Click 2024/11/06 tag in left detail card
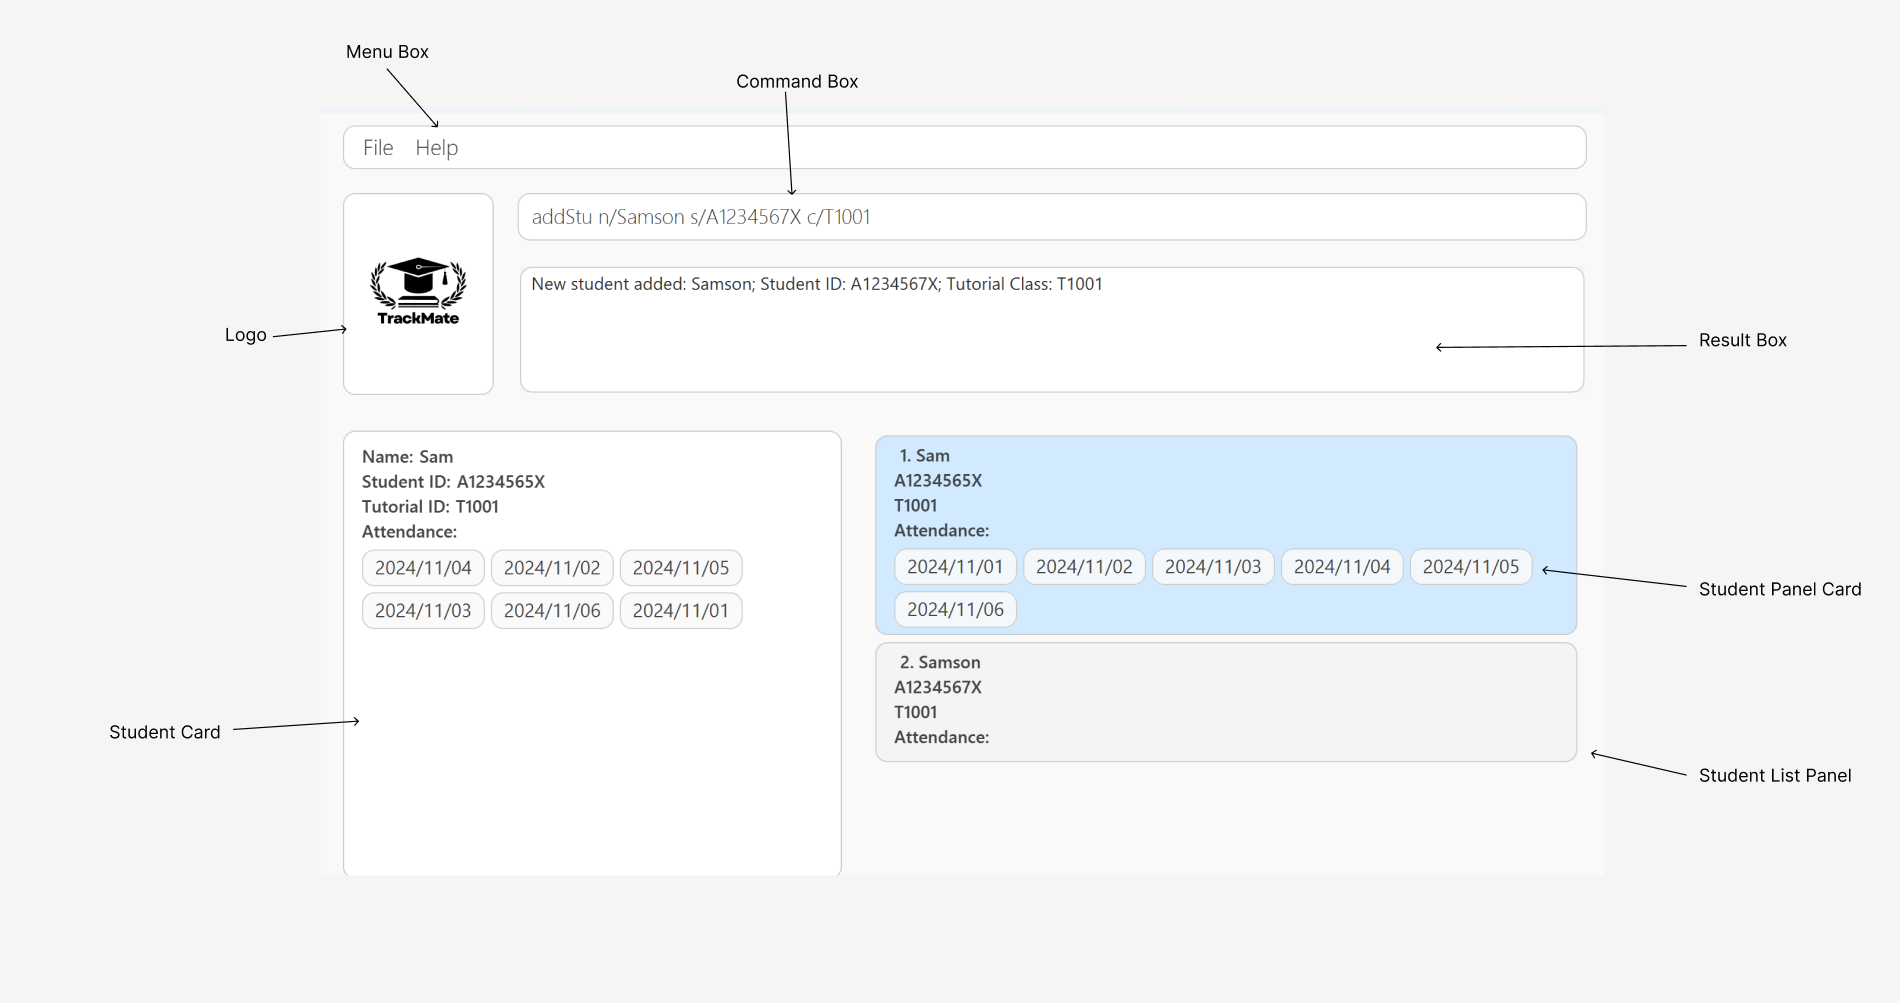Image resolution: width=1900 pixels, height=1003 pixels. 552,611
